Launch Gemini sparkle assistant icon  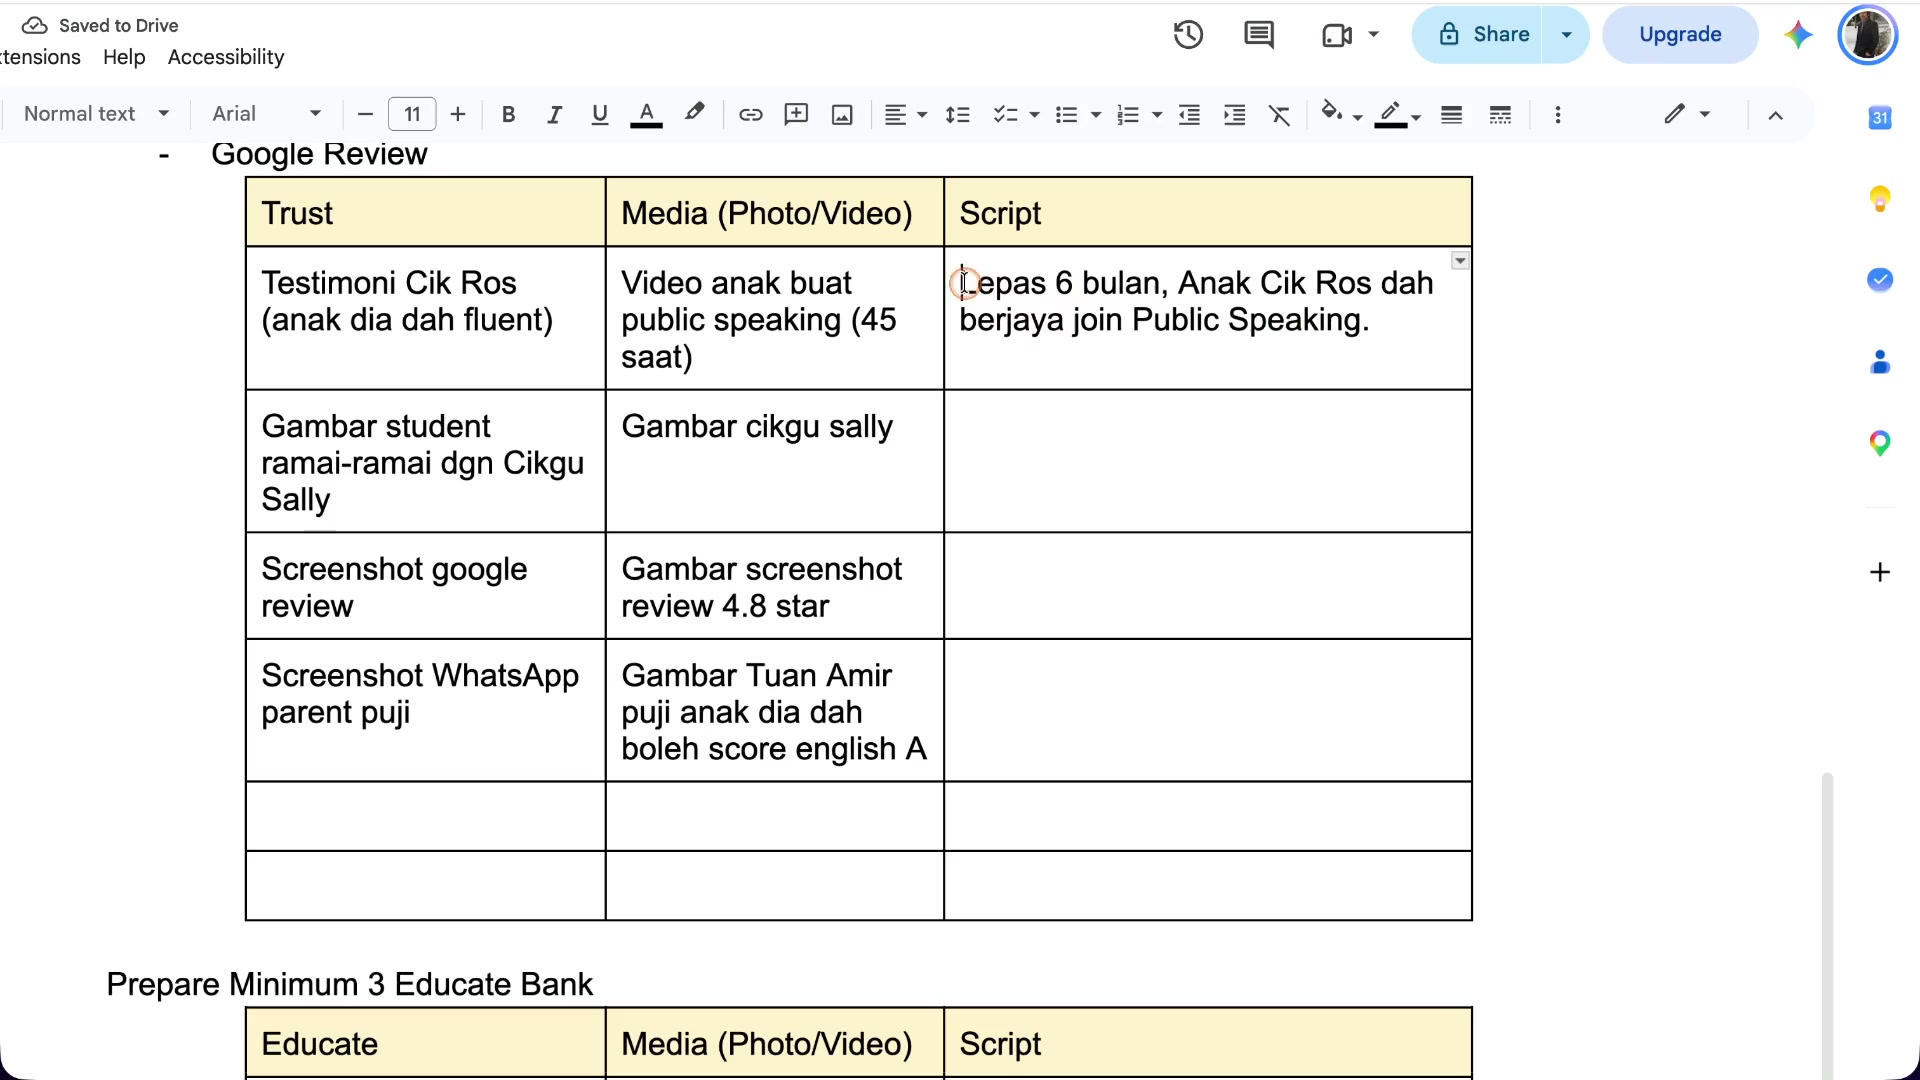coord(1798,35)
